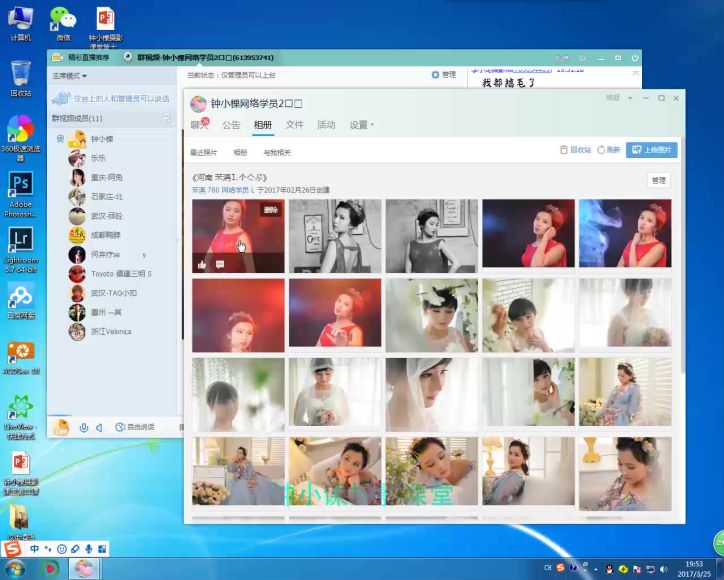The image size is (724, 580).
Task: Toggle the 中 Chinese input mode on IME bar
Action: pyautogui.click(x=35, y=549)
